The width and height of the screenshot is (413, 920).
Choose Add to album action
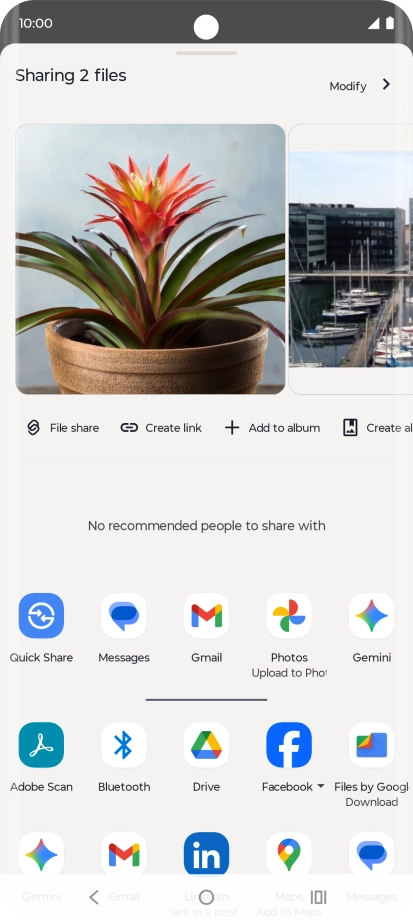click(272, 428)
